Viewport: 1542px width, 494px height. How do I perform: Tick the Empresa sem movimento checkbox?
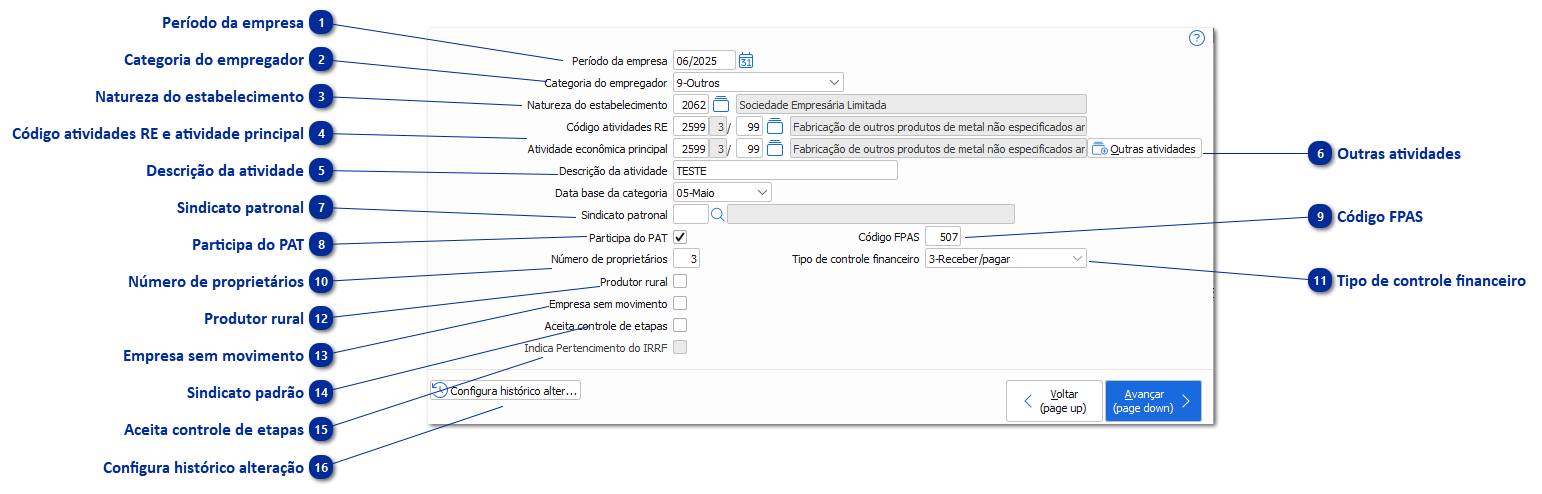(680, 303)
